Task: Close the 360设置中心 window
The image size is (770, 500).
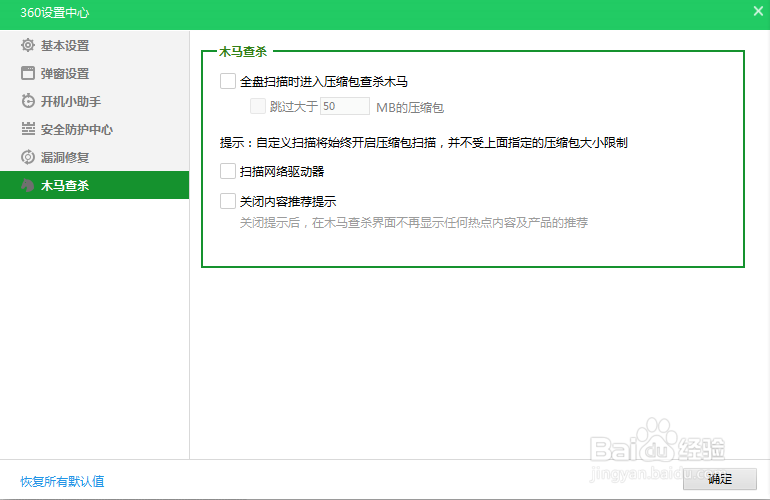Action: pos(758,11)
